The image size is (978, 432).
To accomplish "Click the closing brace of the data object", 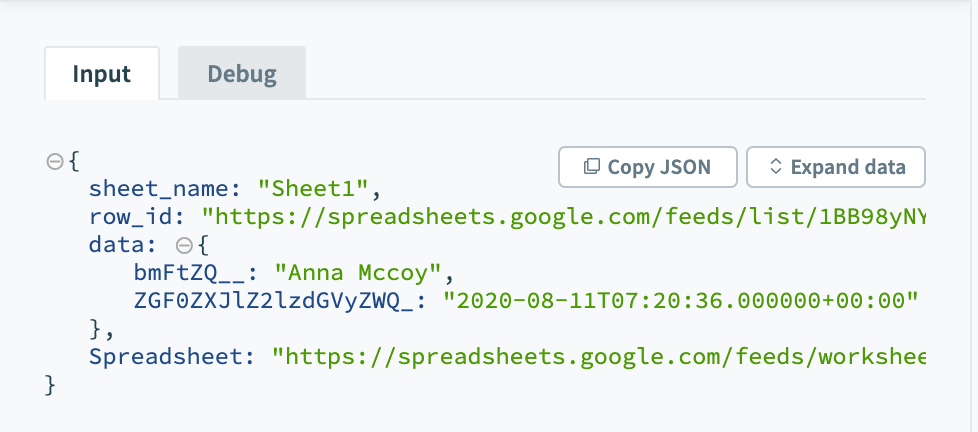I will [96, 328].
